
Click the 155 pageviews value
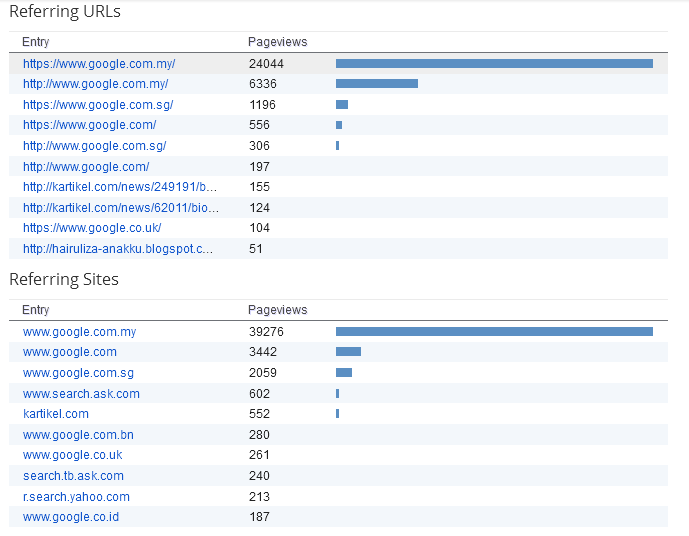tap(259, 187)
